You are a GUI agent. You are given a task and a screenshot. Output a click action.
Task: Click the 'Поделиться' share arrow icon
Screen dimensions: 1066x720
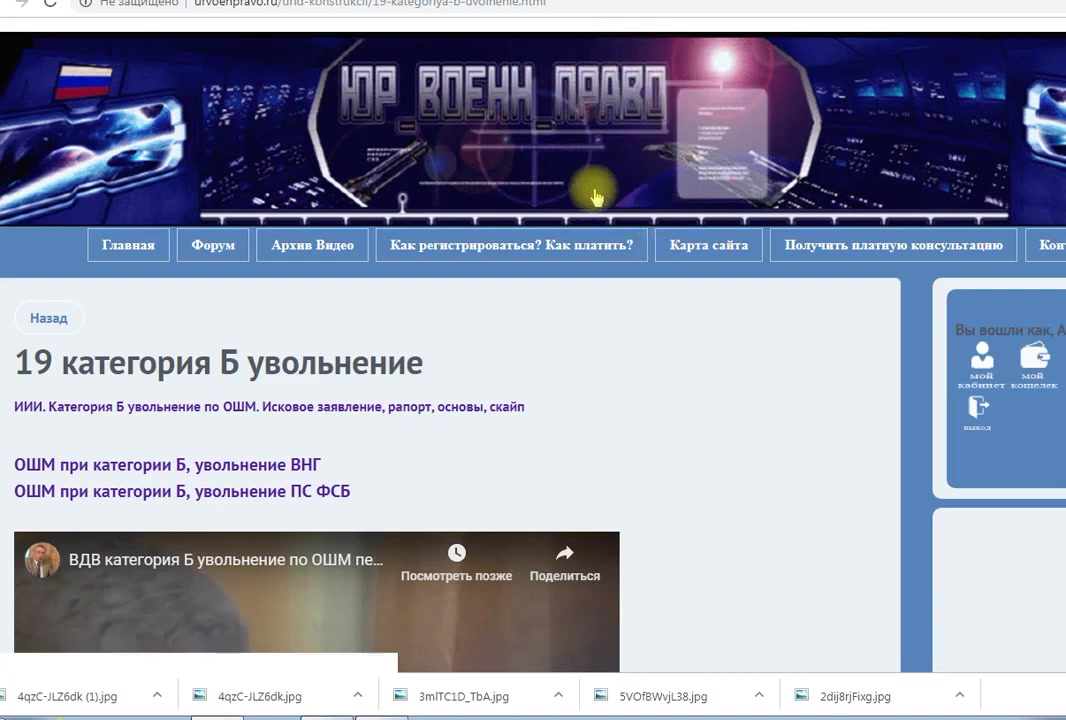(564, 553)
